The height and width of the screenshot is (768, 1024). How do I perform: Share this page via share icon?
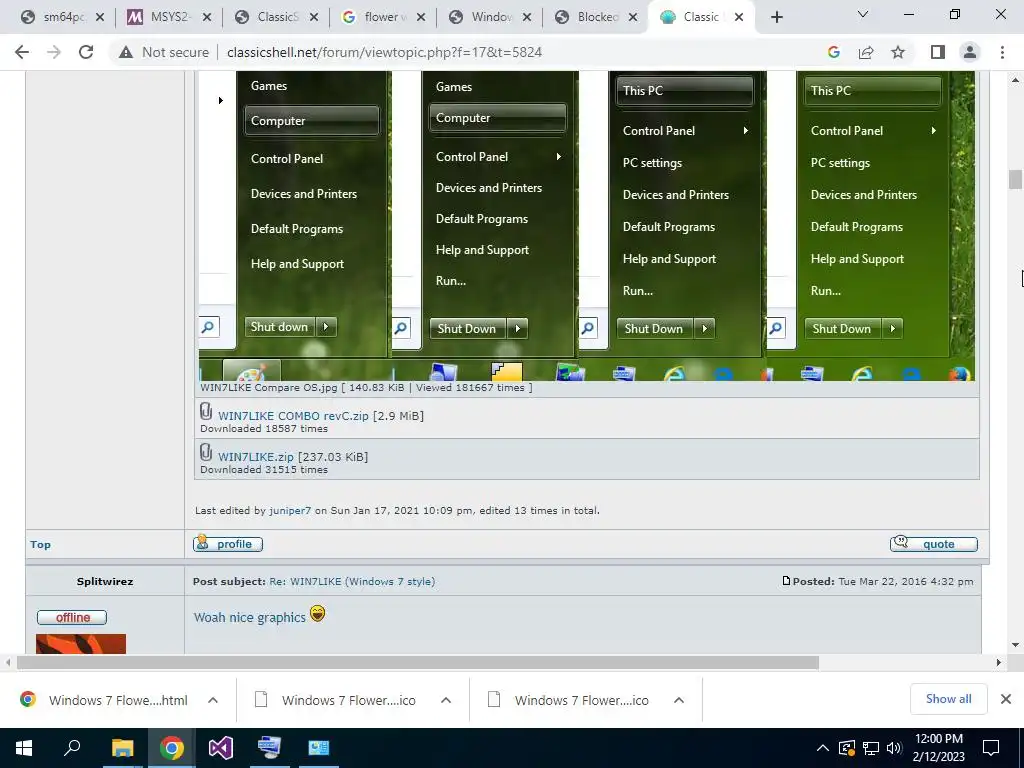coord(866,52)
